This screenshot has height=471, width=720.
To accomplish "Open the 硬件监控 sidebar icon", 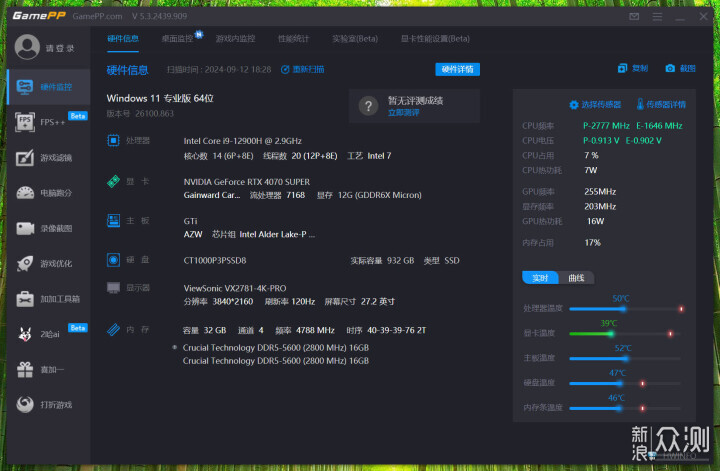I will click(x=24, y=87).
